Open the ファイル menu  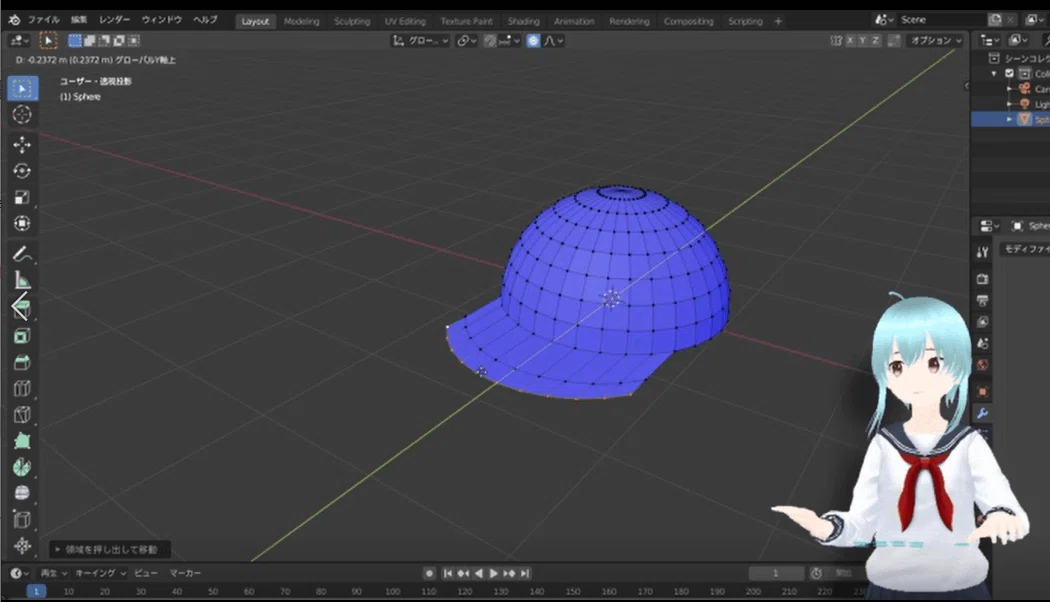44,20
